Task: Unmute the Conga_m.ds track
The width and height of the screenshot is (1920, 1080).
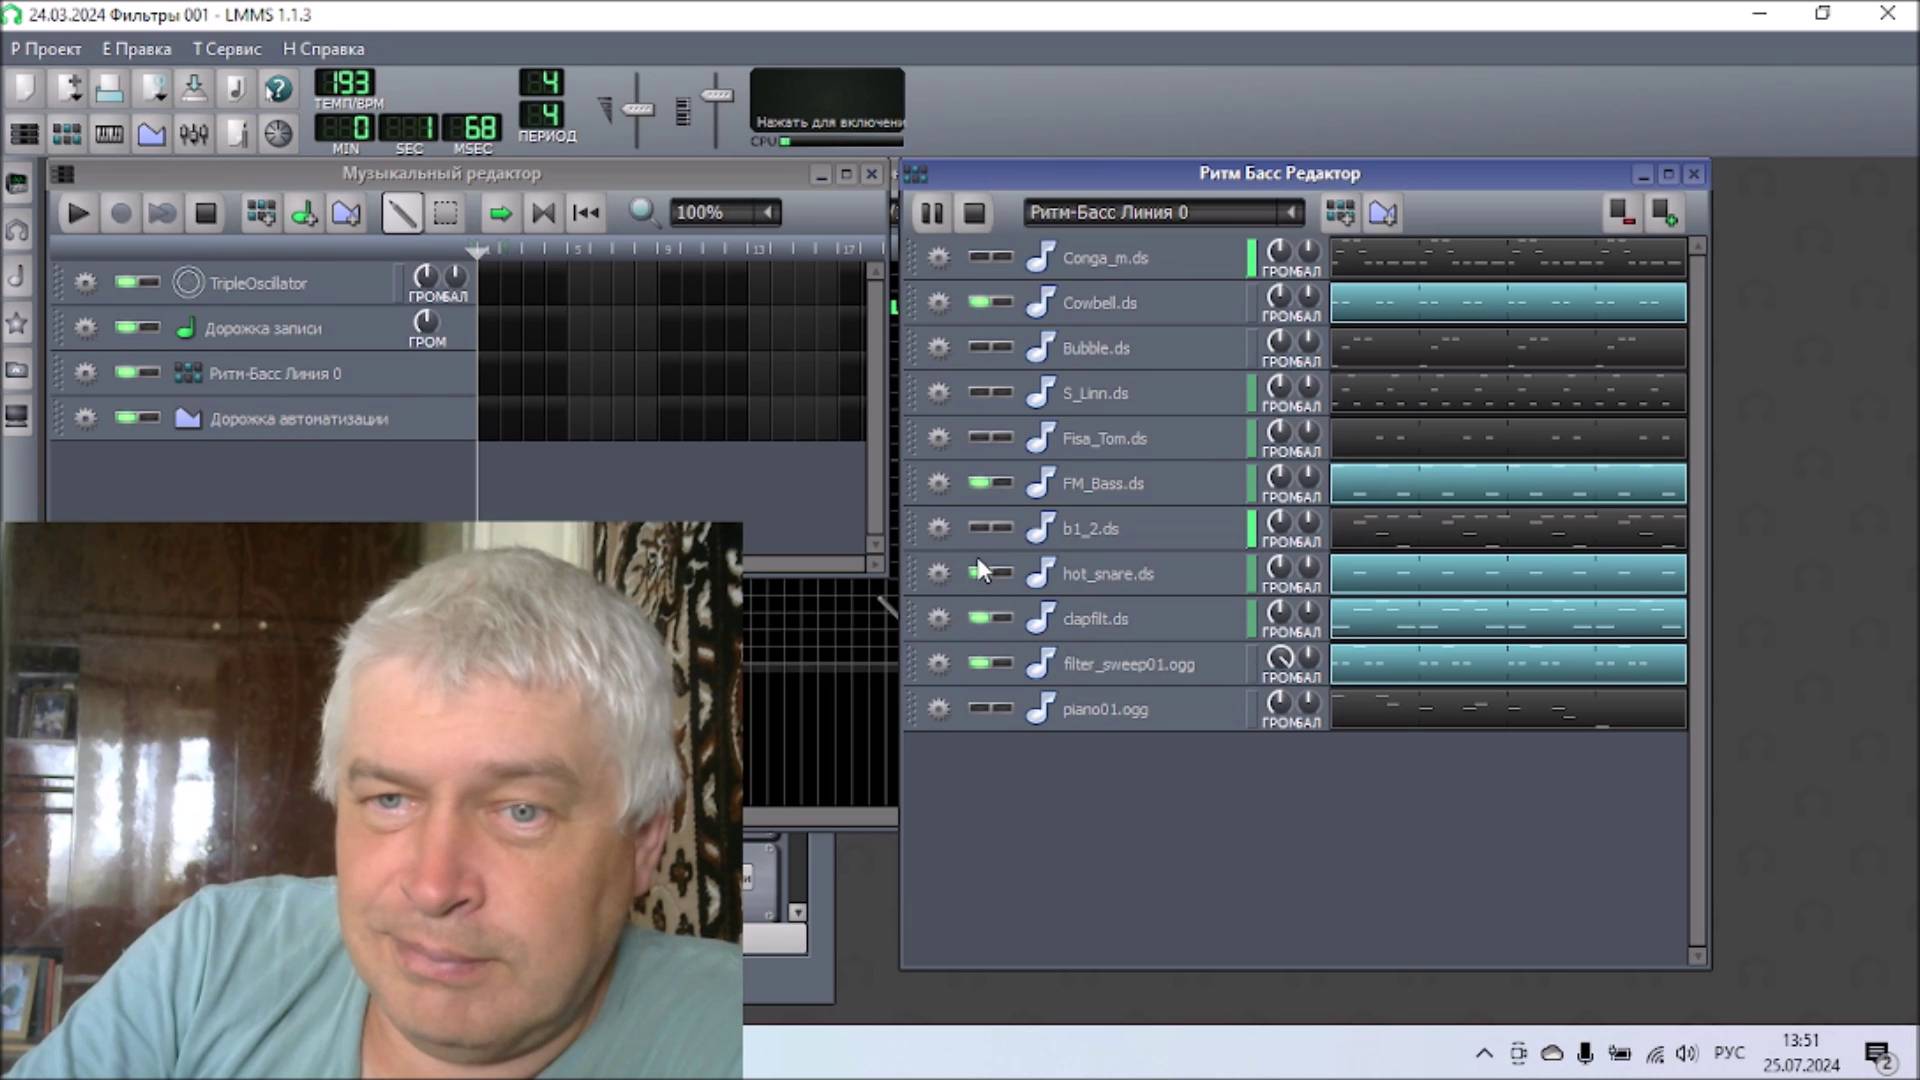Action: [x=980, y=257]
